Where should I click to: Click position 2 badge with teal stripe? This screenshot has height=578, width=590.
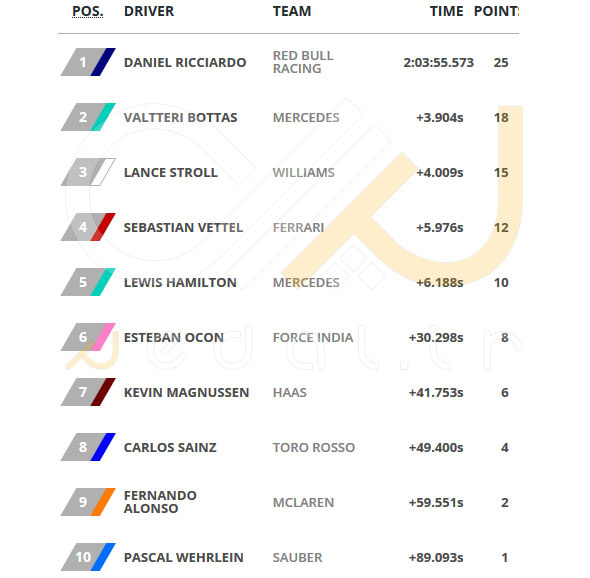point(88,117)
